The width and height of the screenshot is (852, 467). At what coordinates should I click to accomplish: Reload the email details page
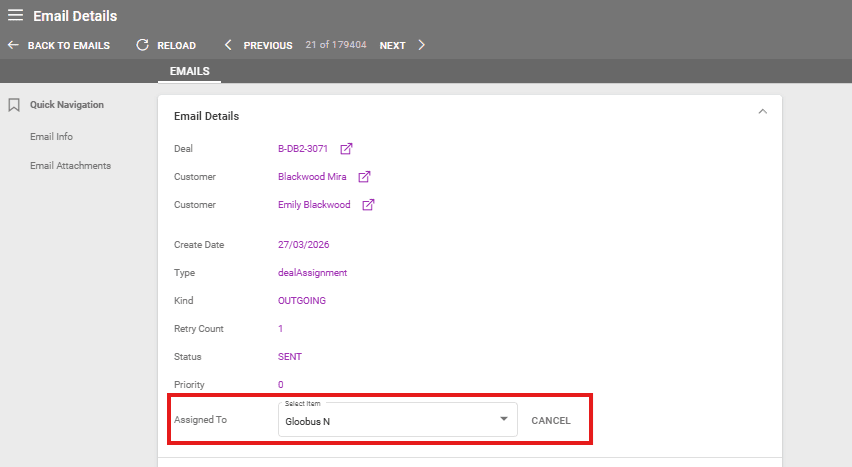point(166,45)
